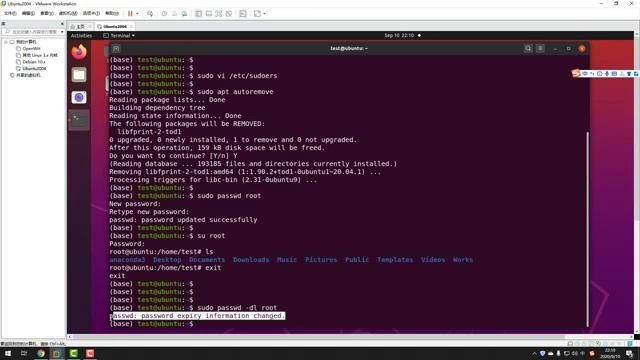The image size is (640, 360).
Task: Enter full screen mode via toolbar icon
Action: (218, 13)
